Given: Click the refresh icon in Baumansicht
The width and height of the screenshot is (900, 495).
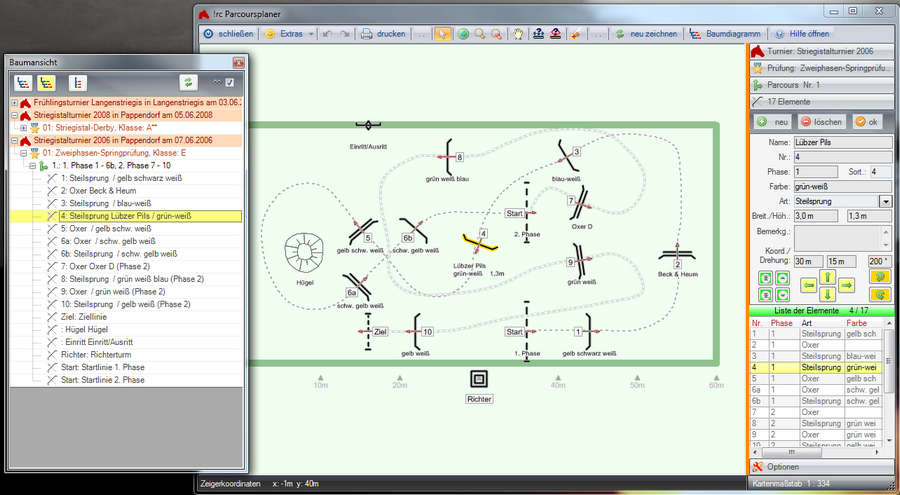Looking at the screenshot, I should [x=188, y=83].
